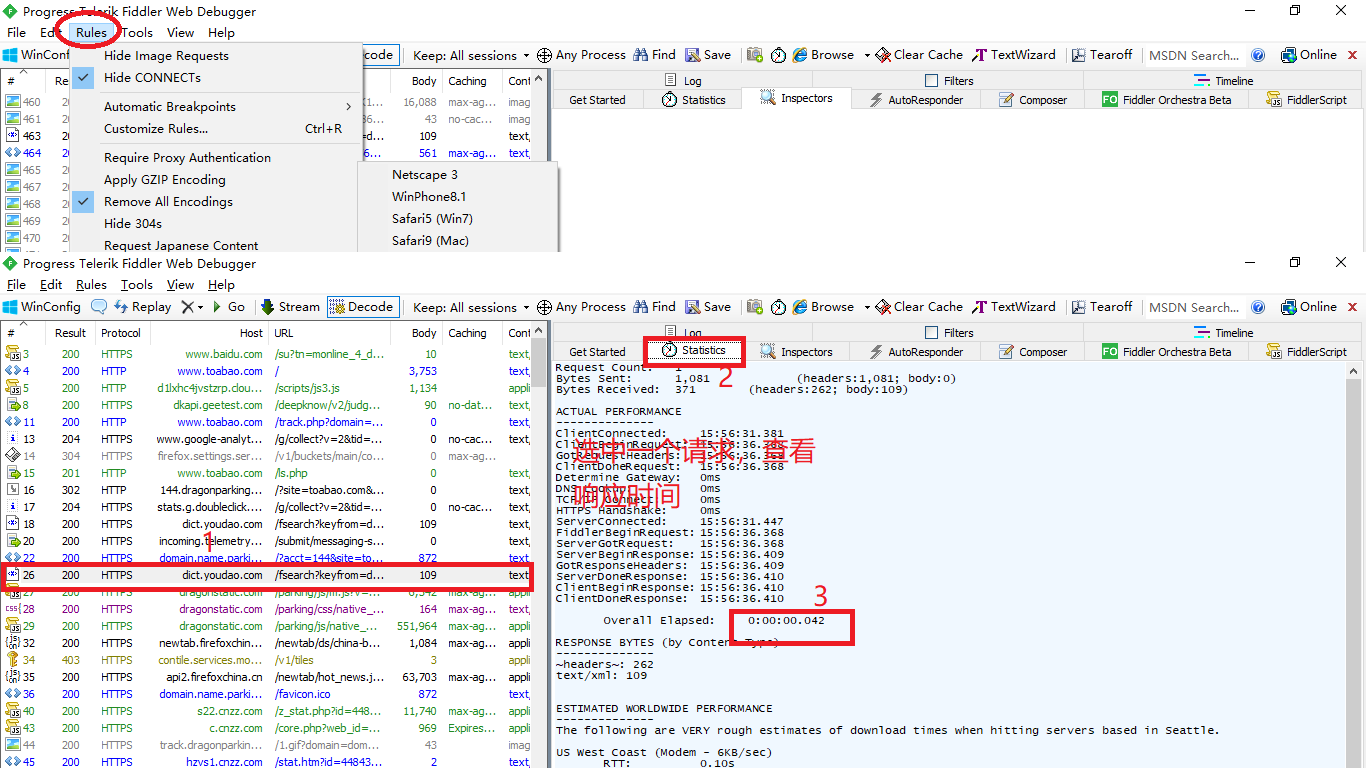Viewport: 1366px width, 768px height.
Task: Click the MSDN Search field in lower window
Action: point(1194,307)
